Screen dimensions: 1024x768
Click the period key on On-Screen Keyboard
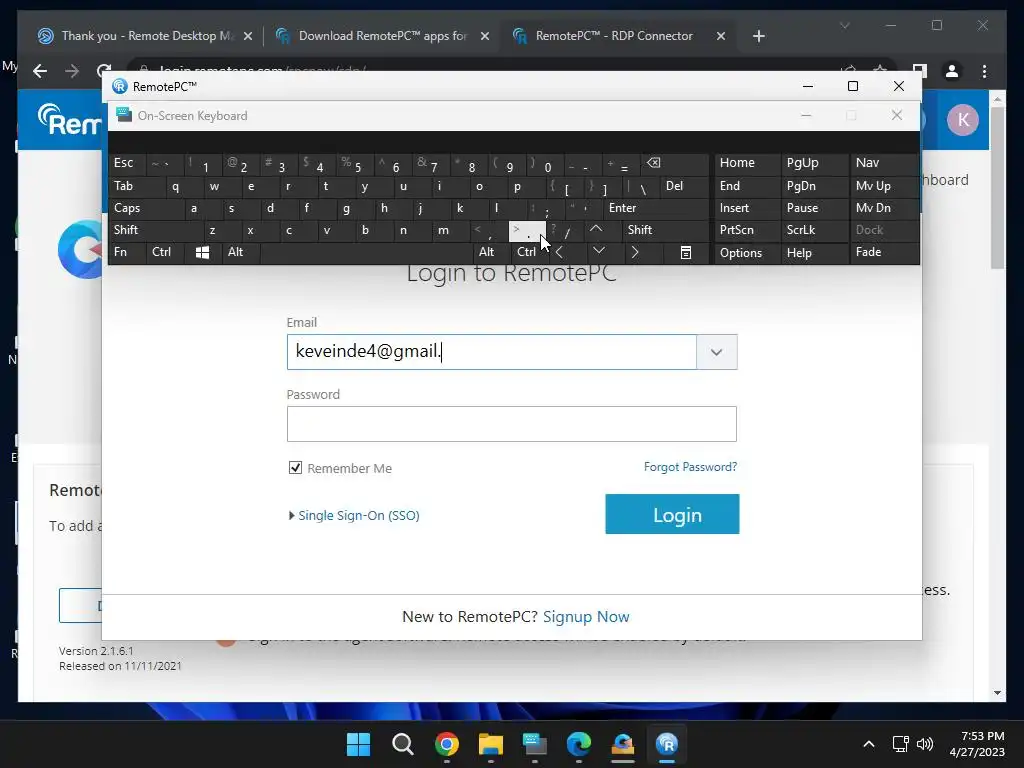tap(527, 231)
